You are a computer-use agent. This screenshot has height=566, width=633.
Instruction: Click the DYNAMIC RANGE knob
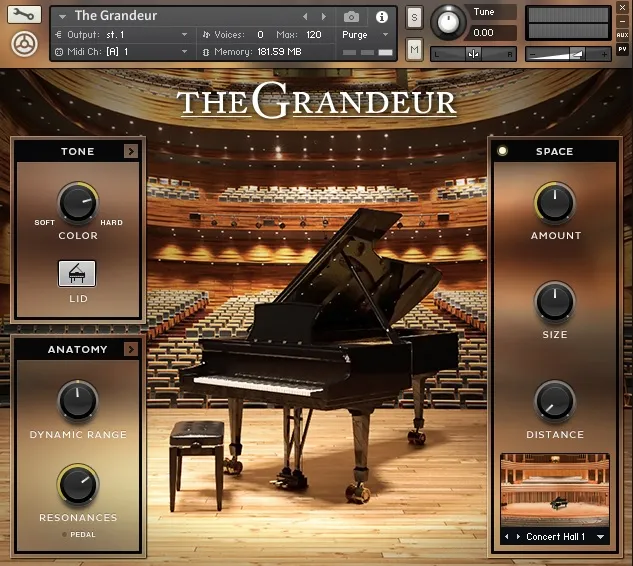(x=78, y=400)
